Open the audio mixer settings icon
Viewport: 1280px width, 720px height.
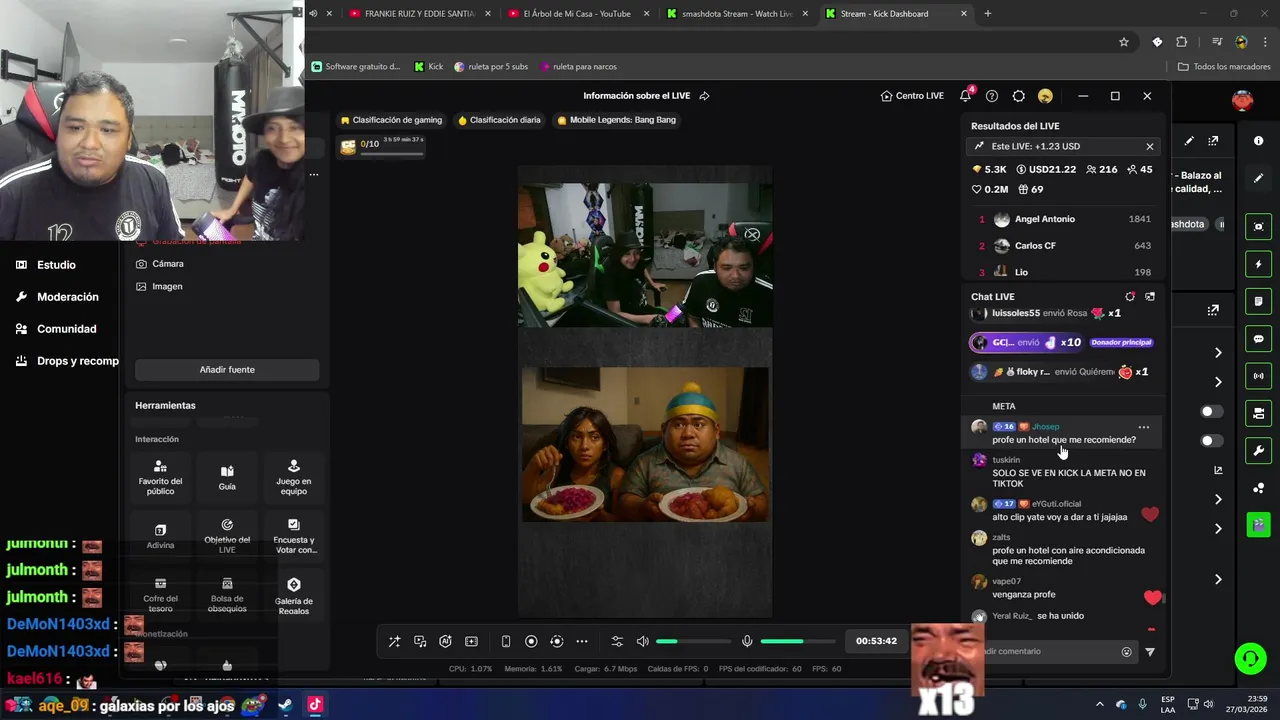(x=617, y=641)
